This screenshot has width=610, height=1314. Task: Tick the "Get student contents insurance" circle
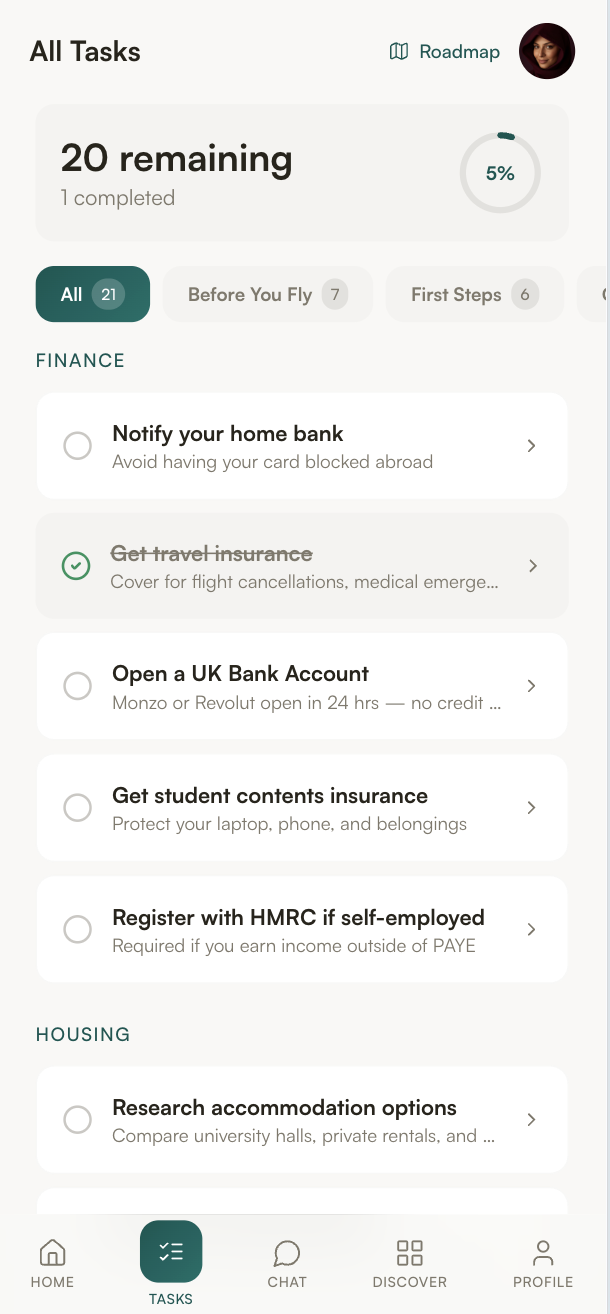(x=77, y=808)
